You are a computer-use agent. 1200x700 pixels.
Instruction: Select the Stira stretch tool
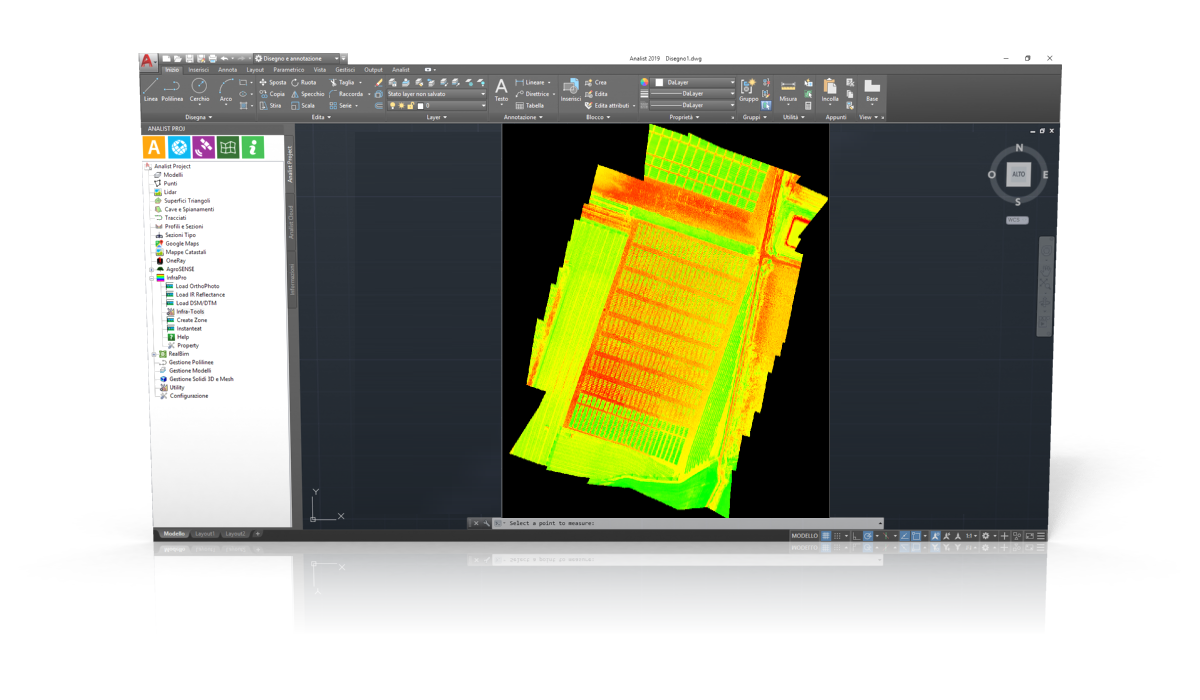click(x=270, y=105)
